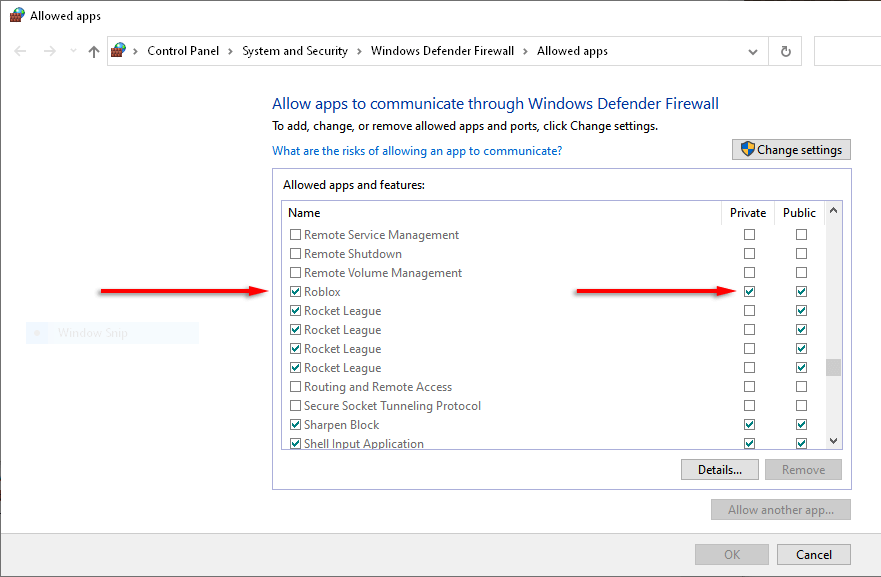
Task: Click the Change settings button
Action: [x=791, y=150]
